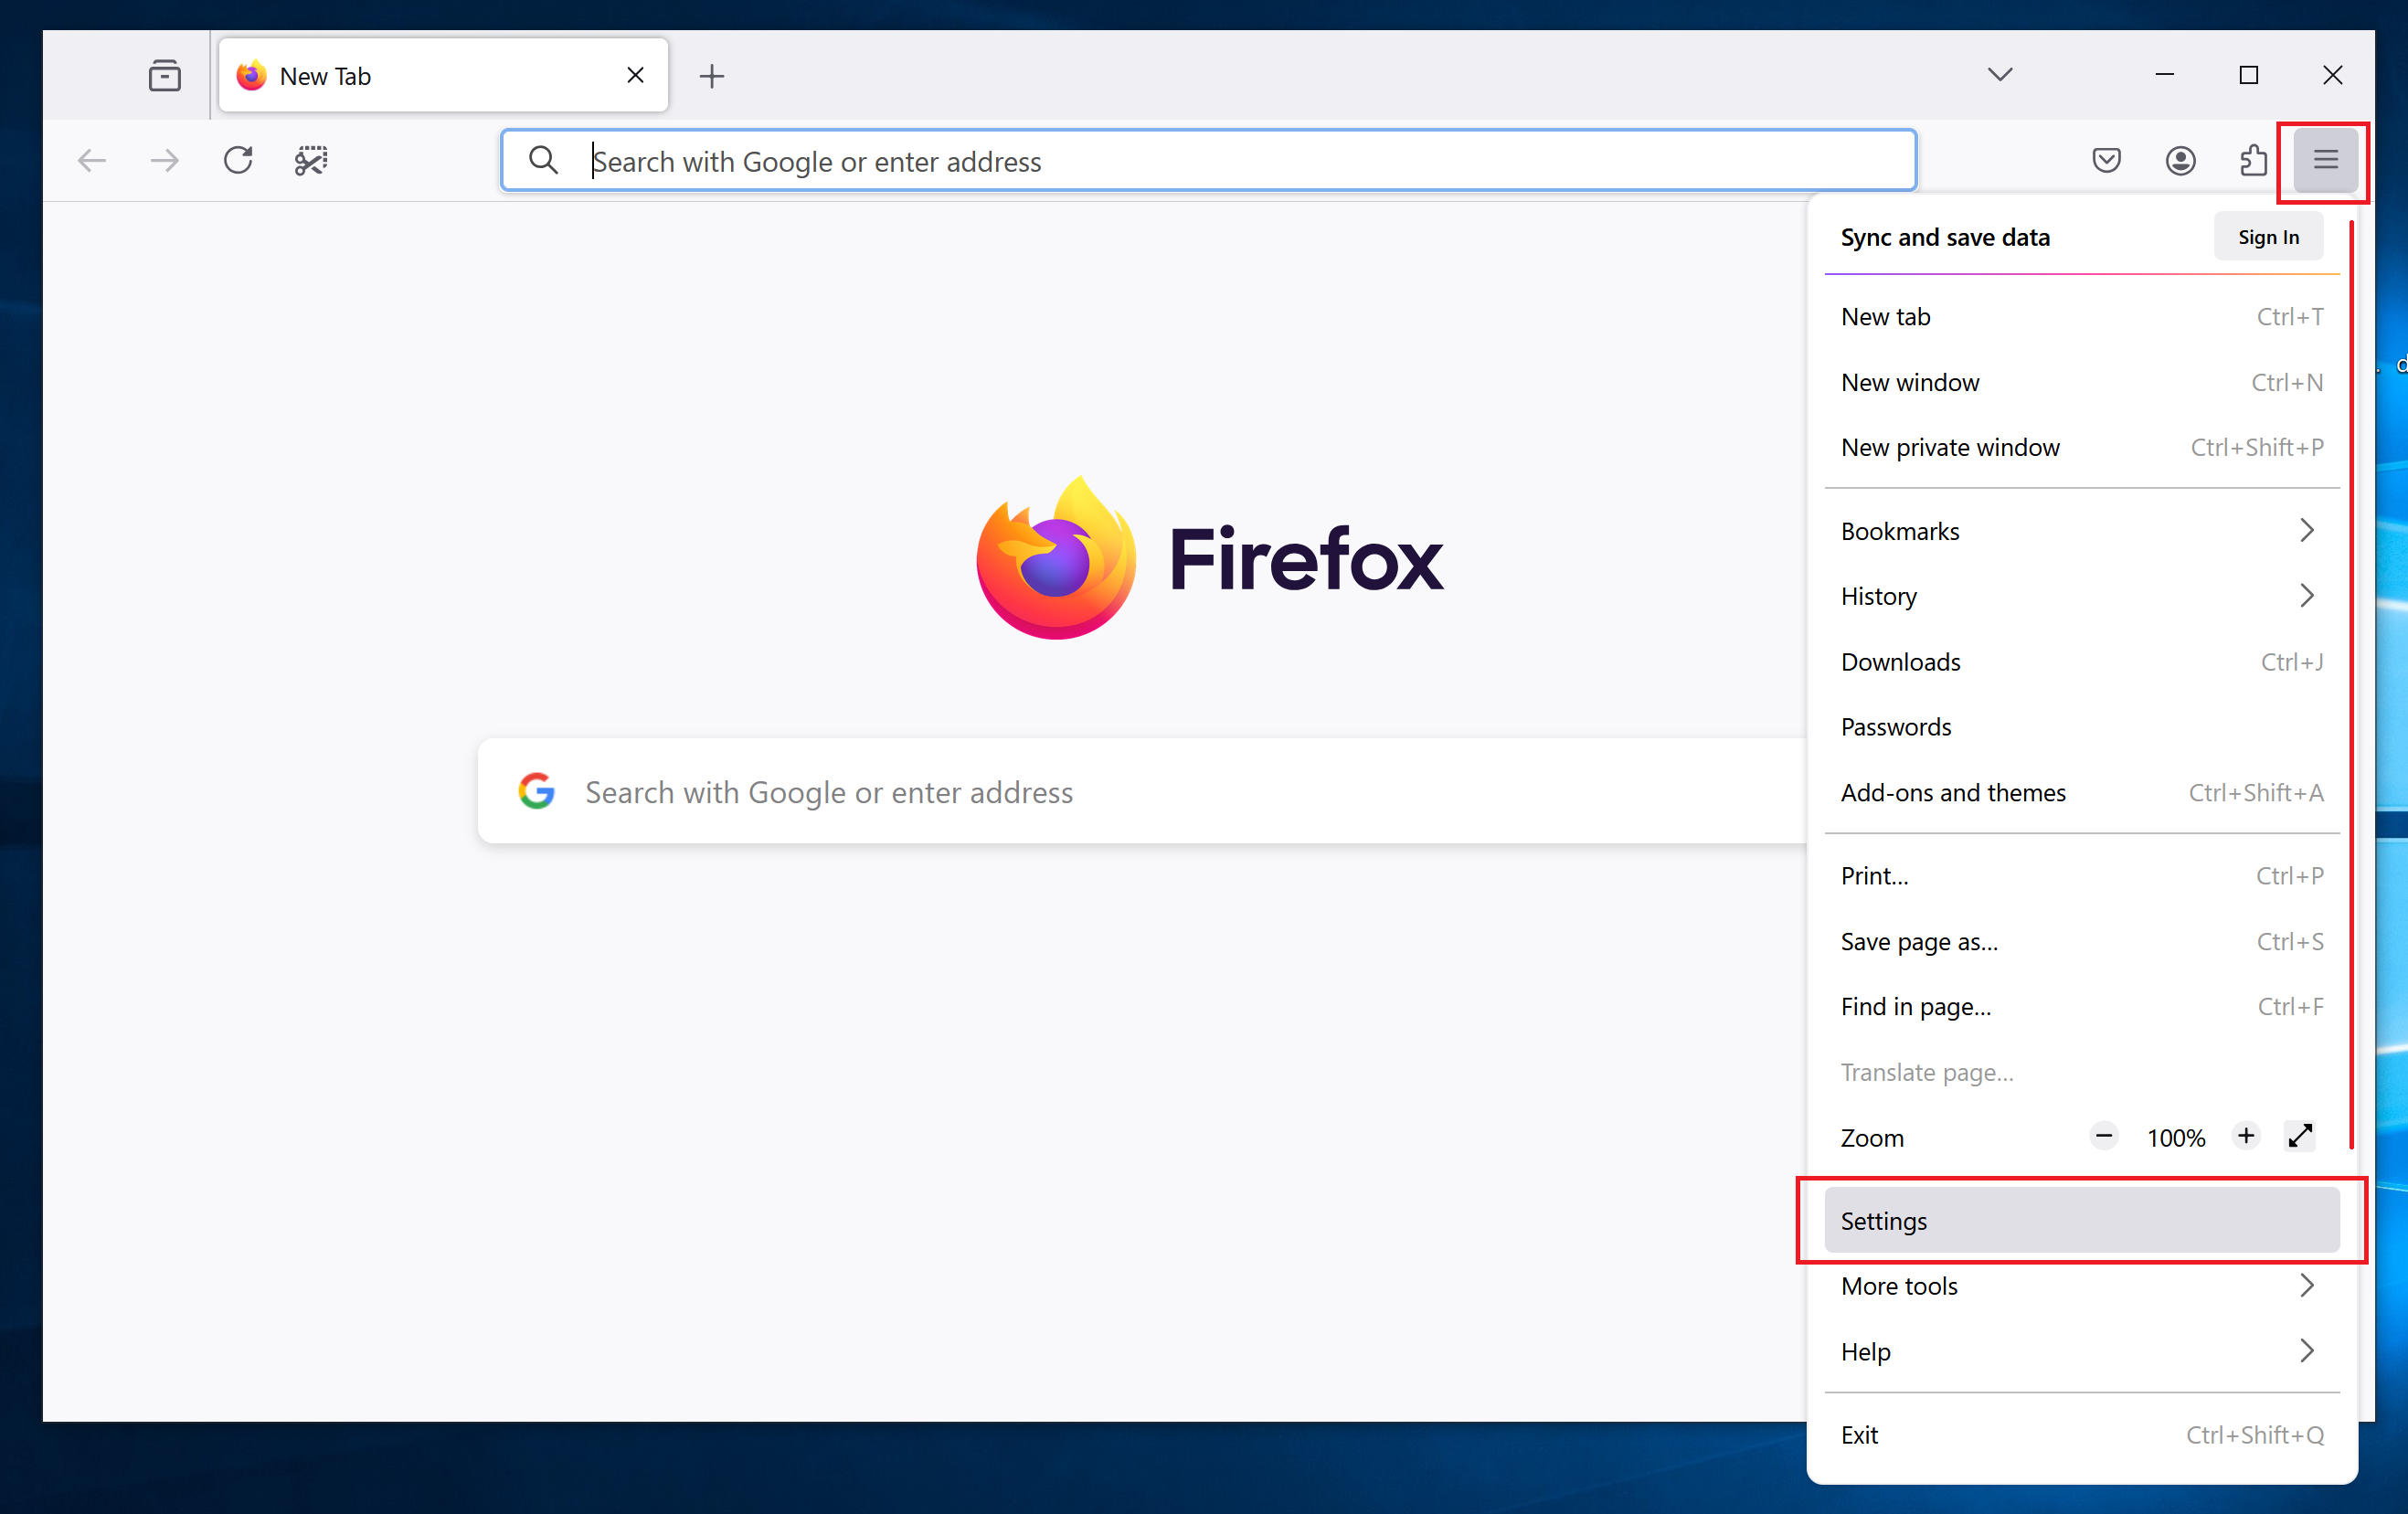Reload the current page
Image resolution: width=2408 pixels, height=1514 pixels.
tap(238, 160)
